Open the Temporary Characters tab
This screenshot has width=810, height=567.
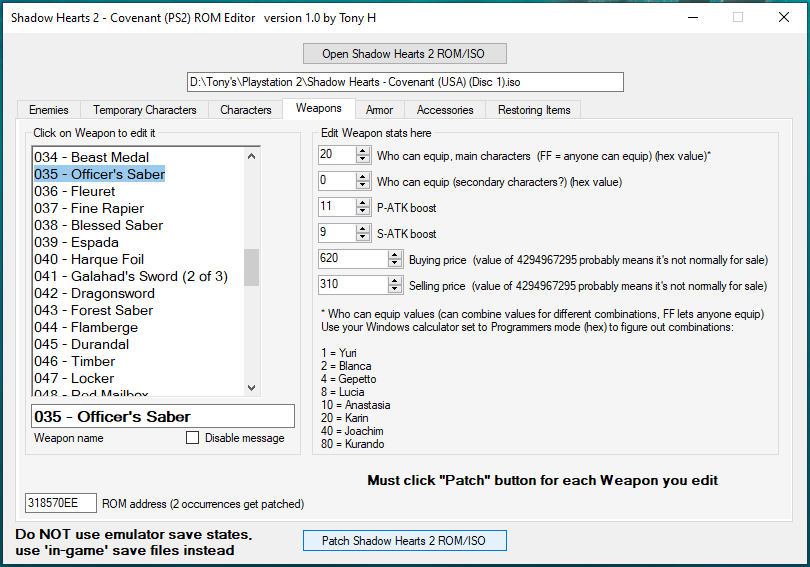(x=145, y=110)
